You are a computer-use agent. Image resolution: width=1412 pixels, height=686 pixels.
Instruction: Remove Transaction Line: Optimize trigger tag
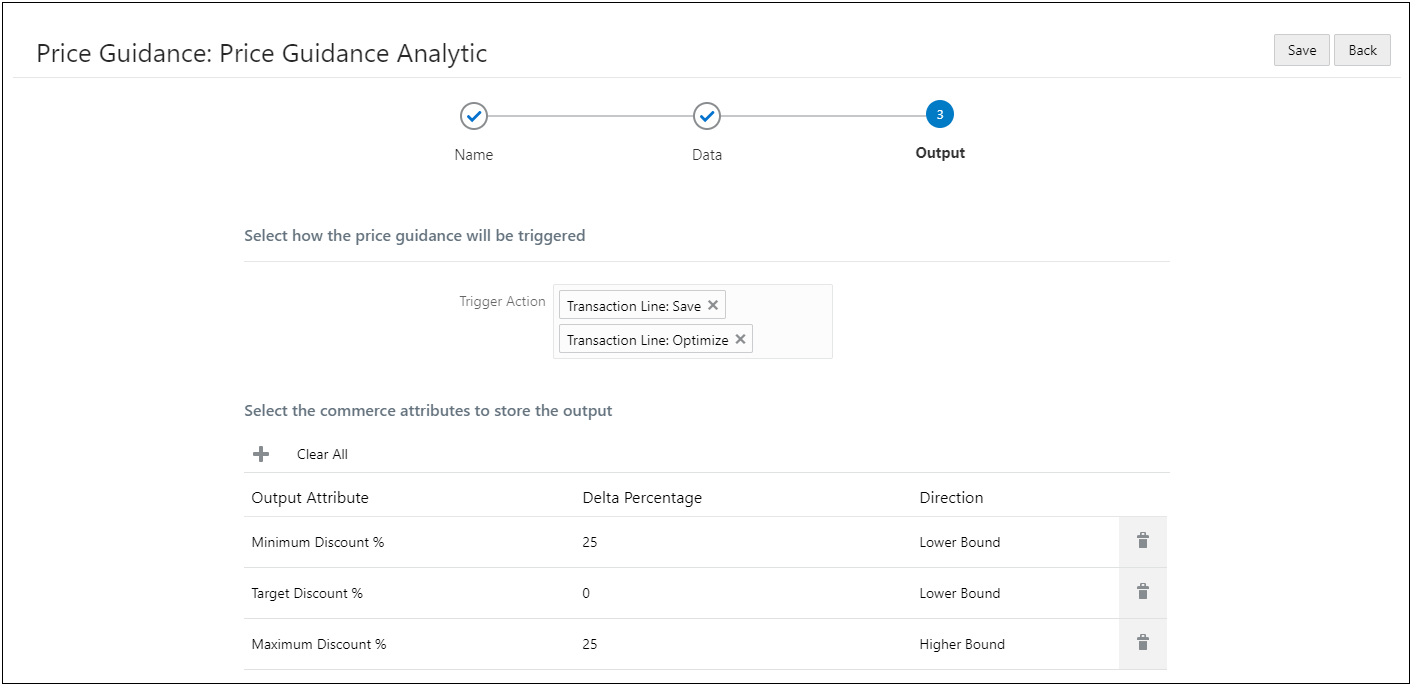coord(740,339)
